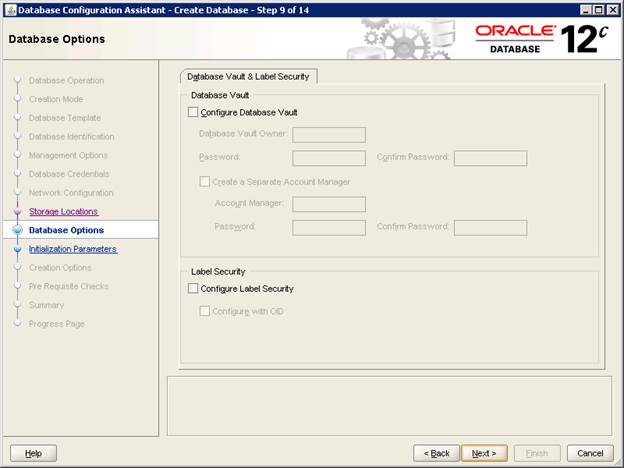Viewport: 624px width, 468px height.
Task: Select the Database Vault & Label Security tab
Action: [x=248, y=76]
